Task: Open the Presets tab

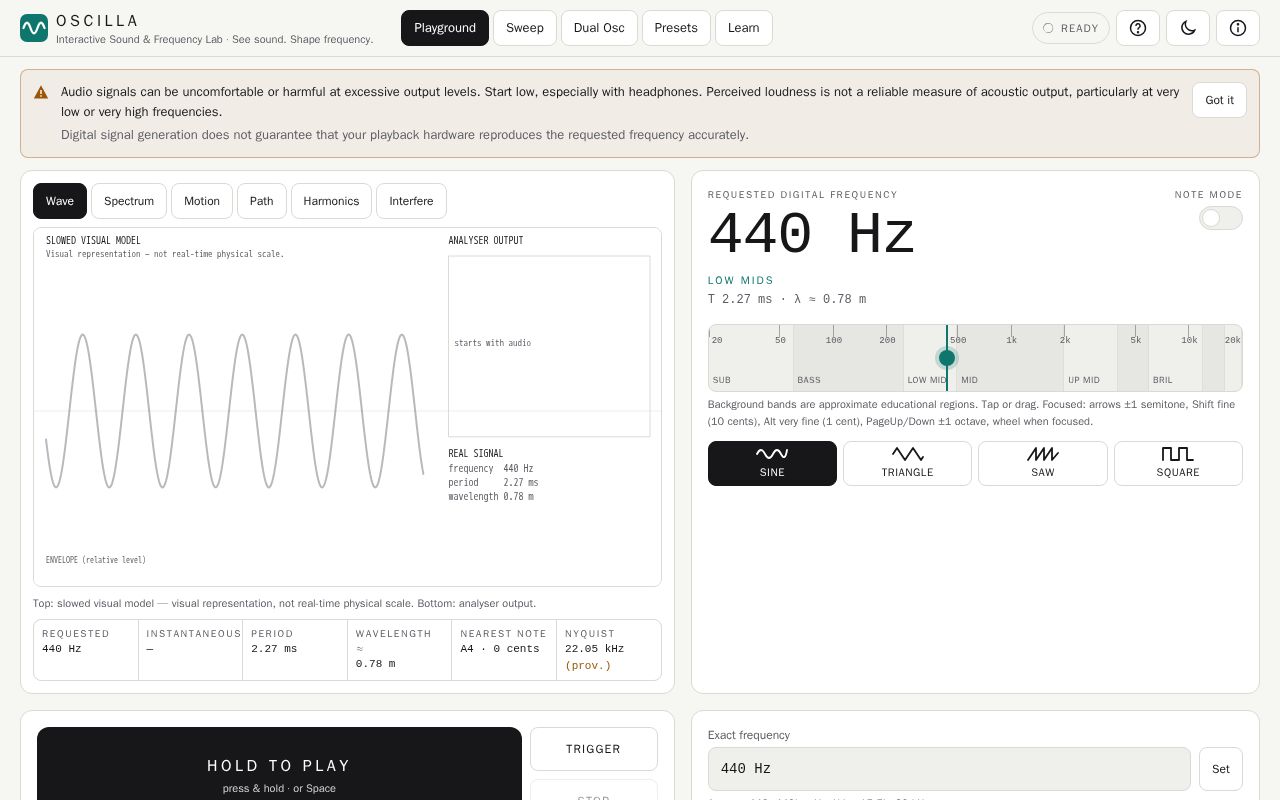Action: point(676,28)
